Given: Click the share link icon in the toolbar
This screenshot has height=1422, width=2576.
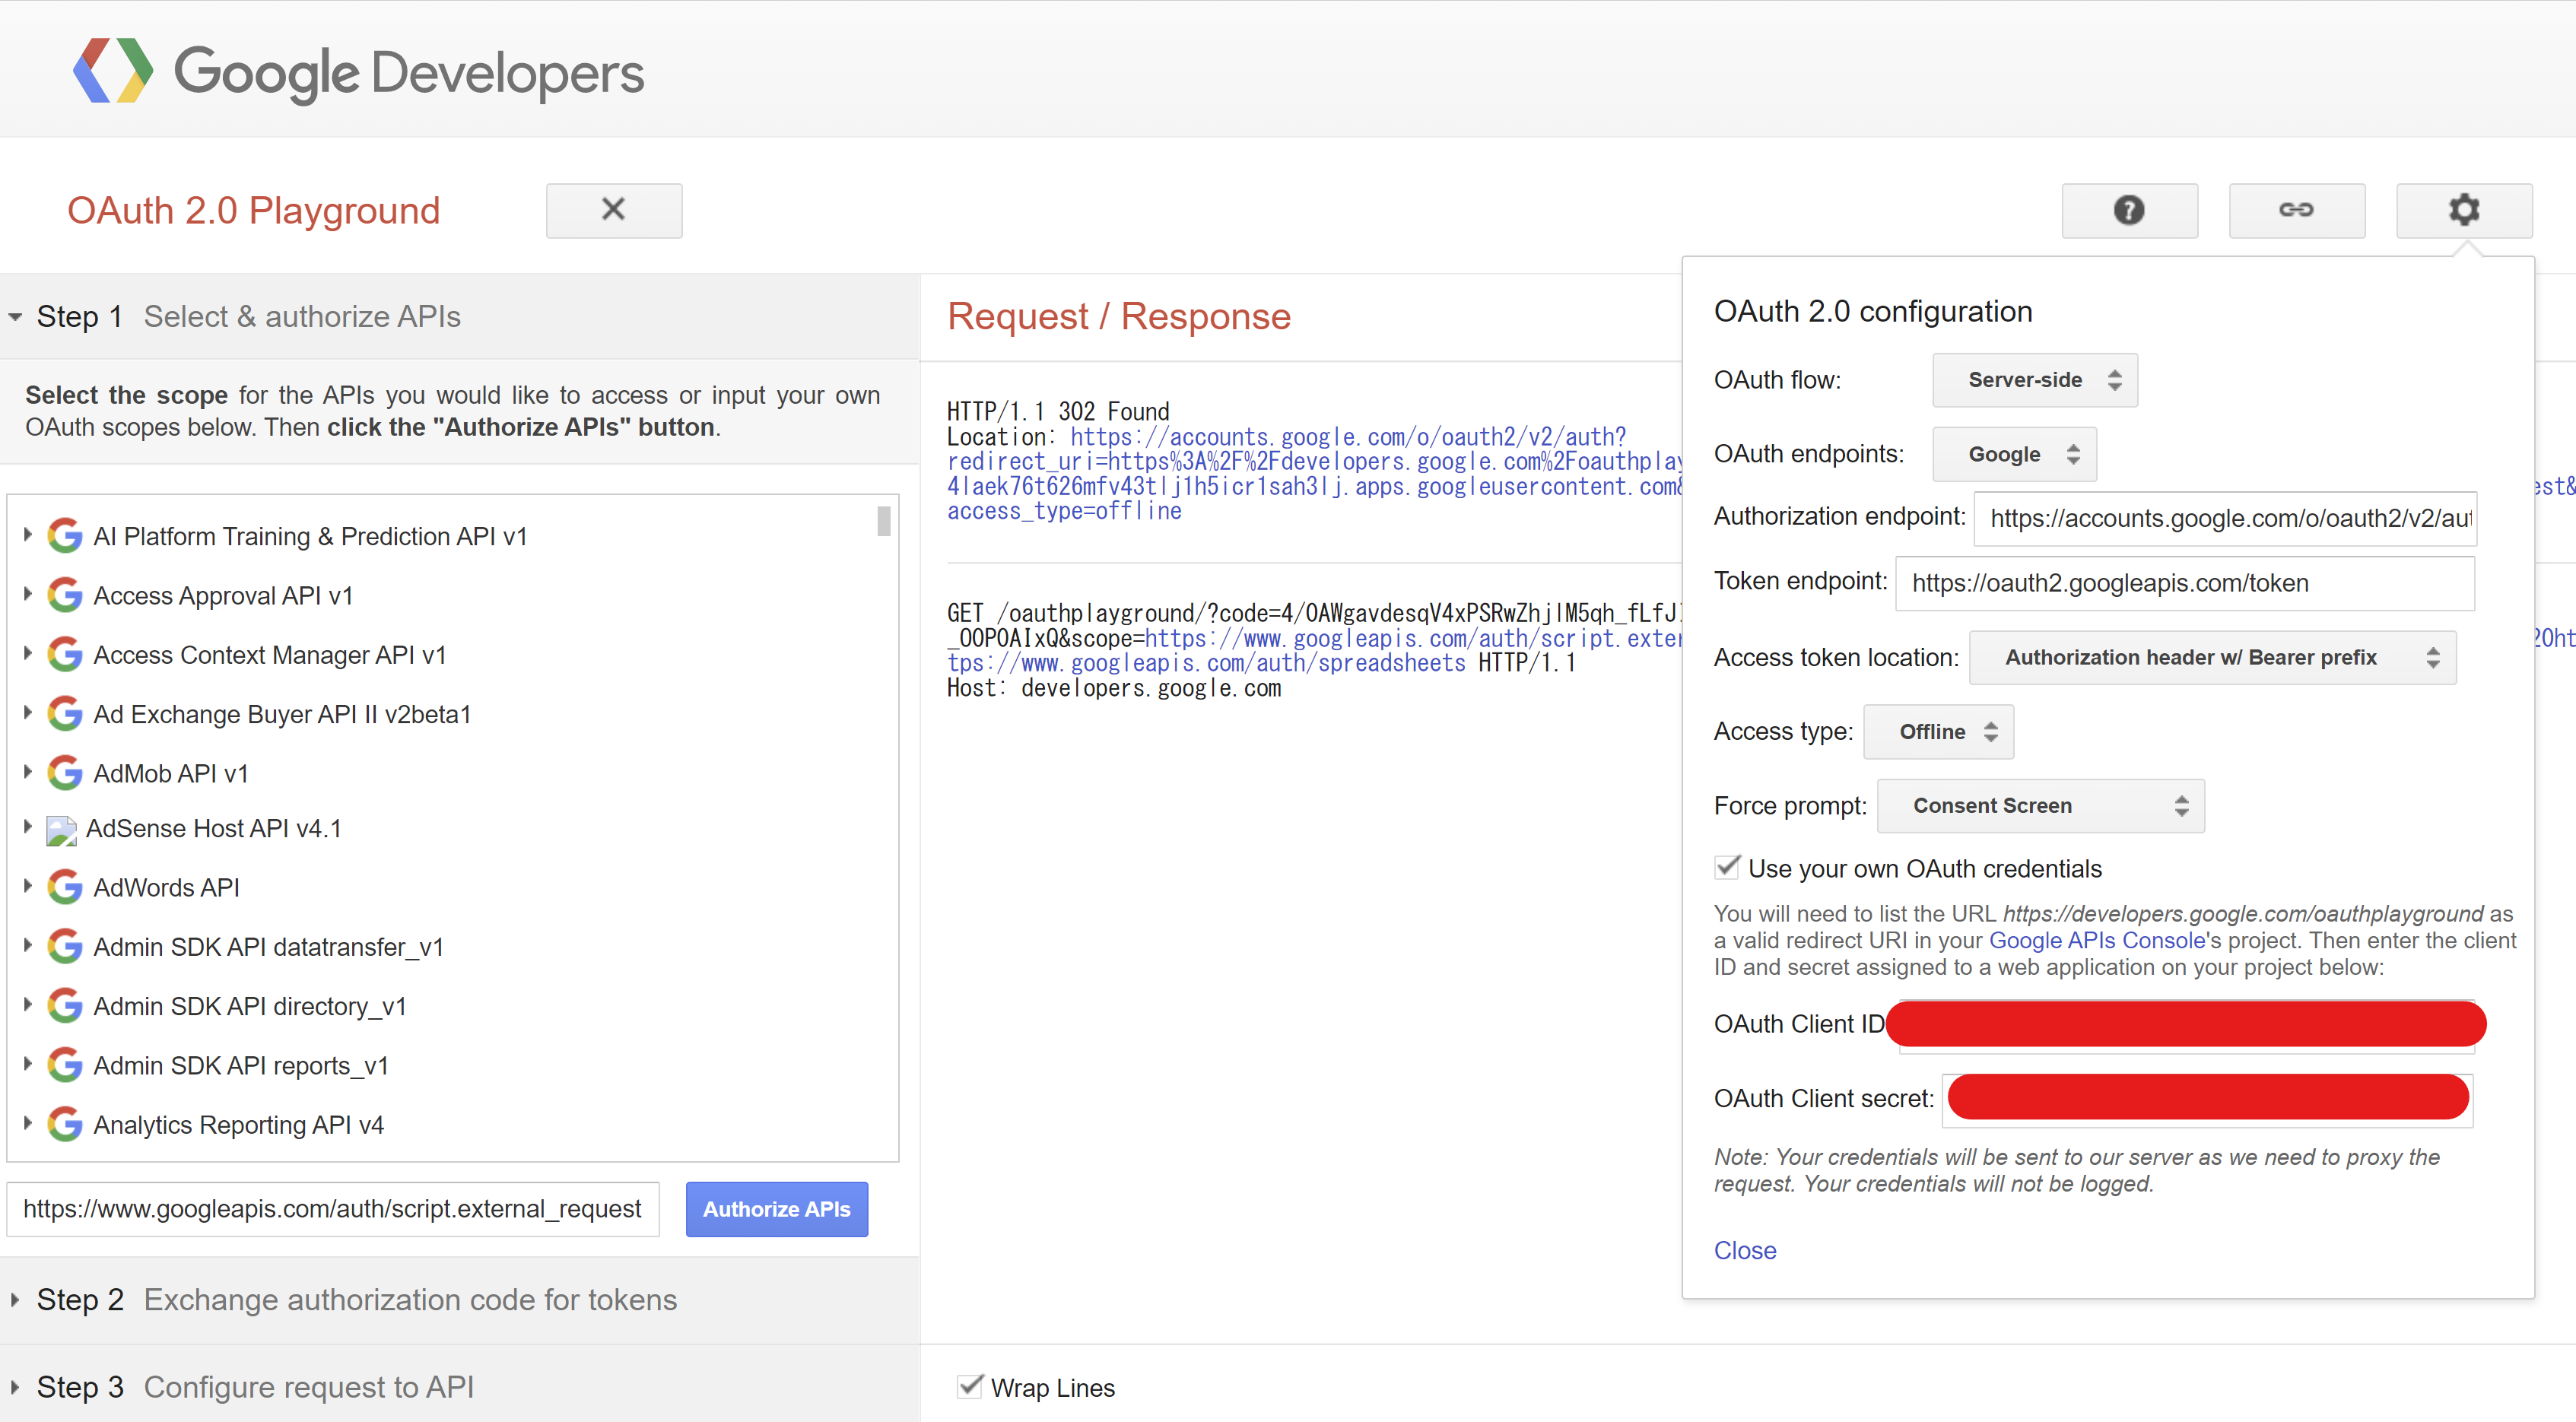Looking at the screenshot, I should click(2296, 210).
